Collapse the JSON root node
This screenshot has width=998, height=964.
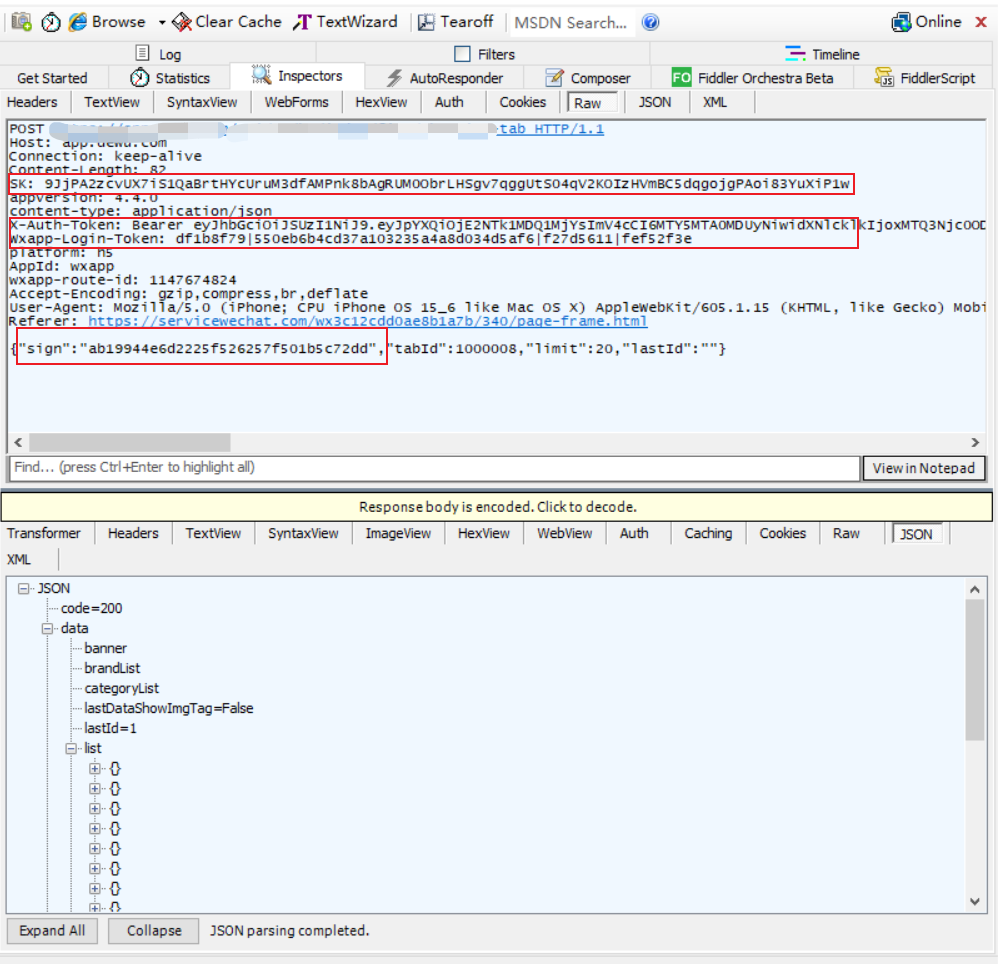(24, 589)
